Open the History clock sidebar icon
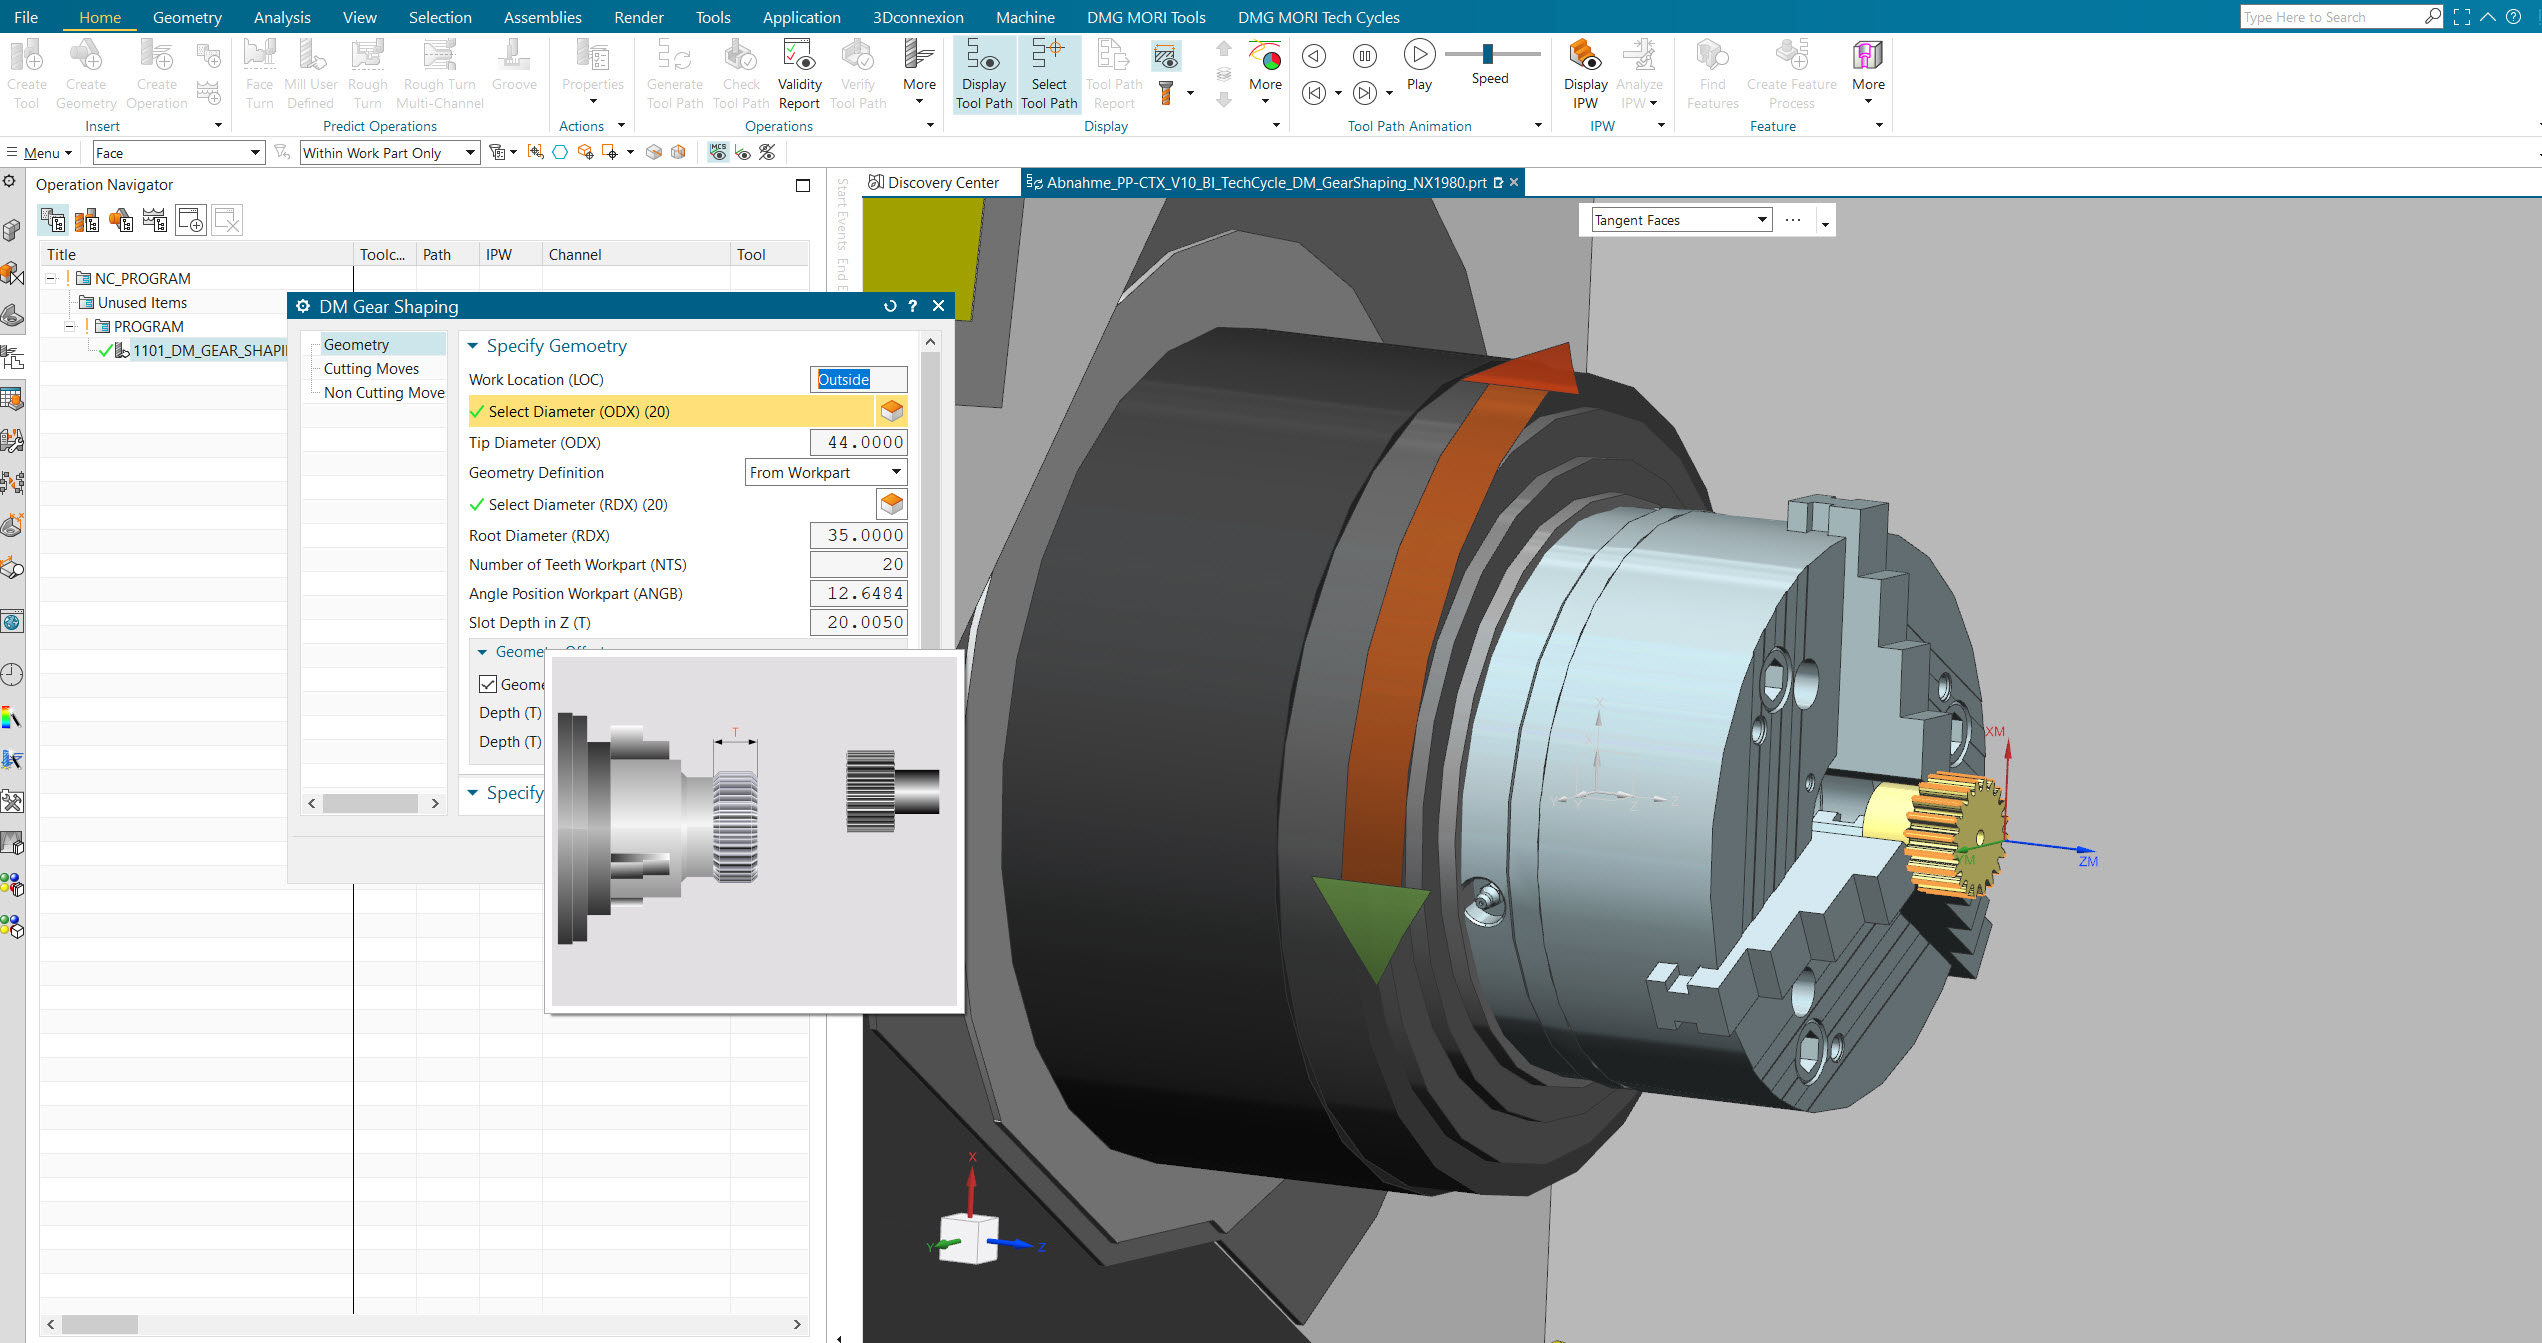This screenshot has height=1343, width=2542. tap(12, 675)
